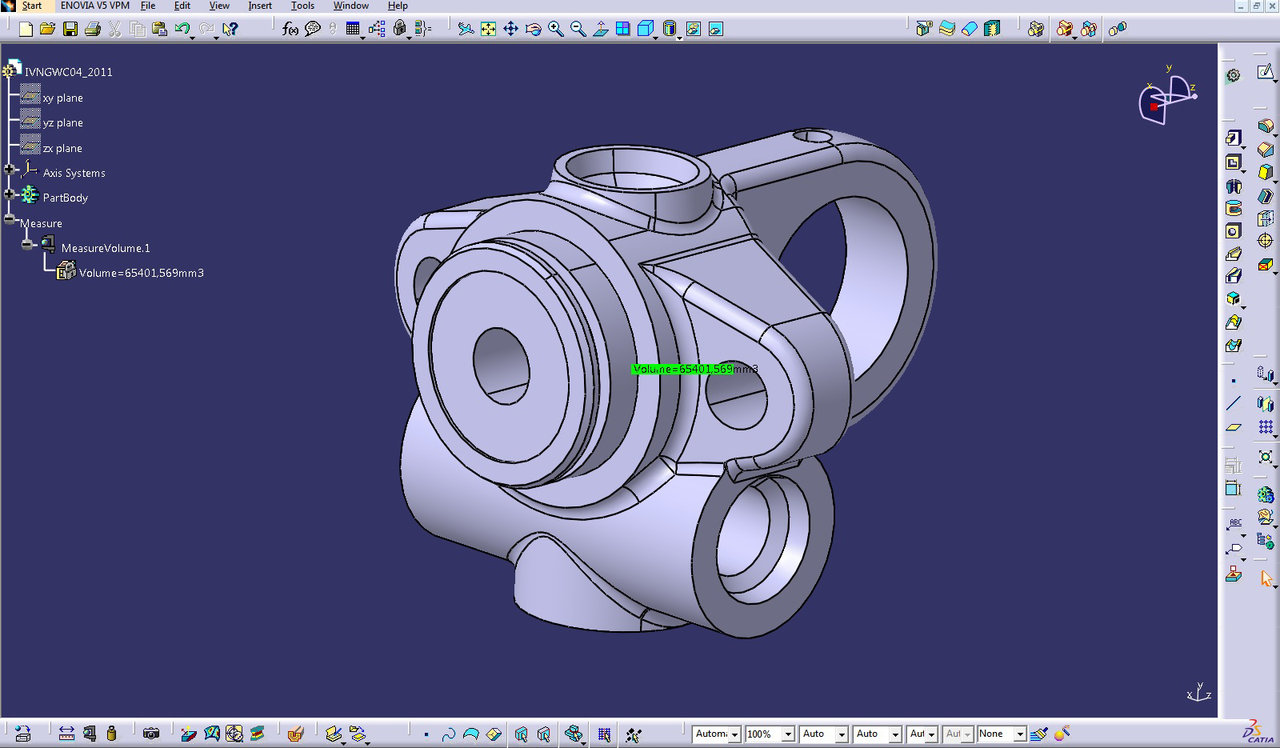Toggle Swap Visible Space
1280x748 pixels.
715,29
